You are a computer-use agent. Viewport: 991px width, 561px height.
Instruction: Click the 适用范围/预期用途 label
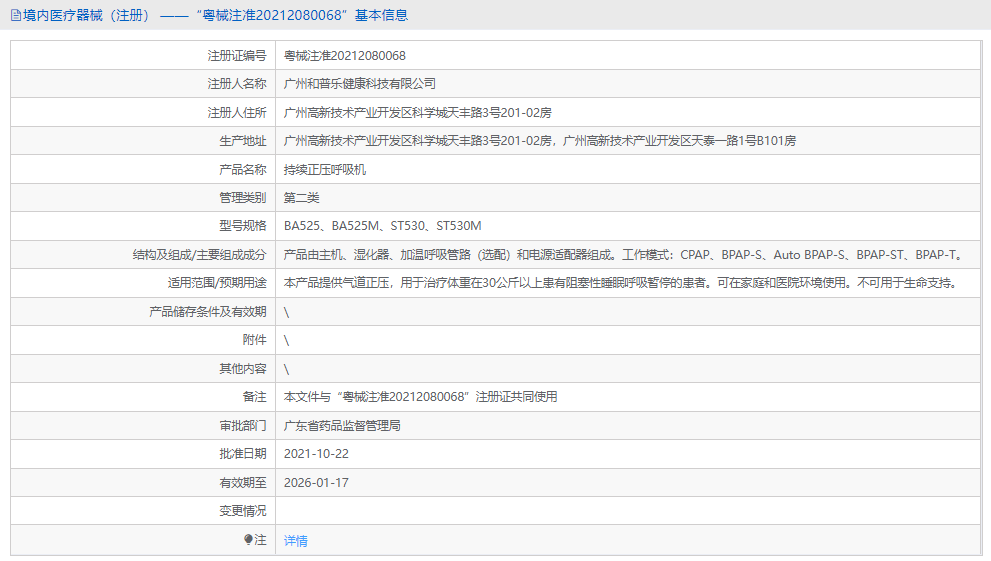tap(217, 283)
